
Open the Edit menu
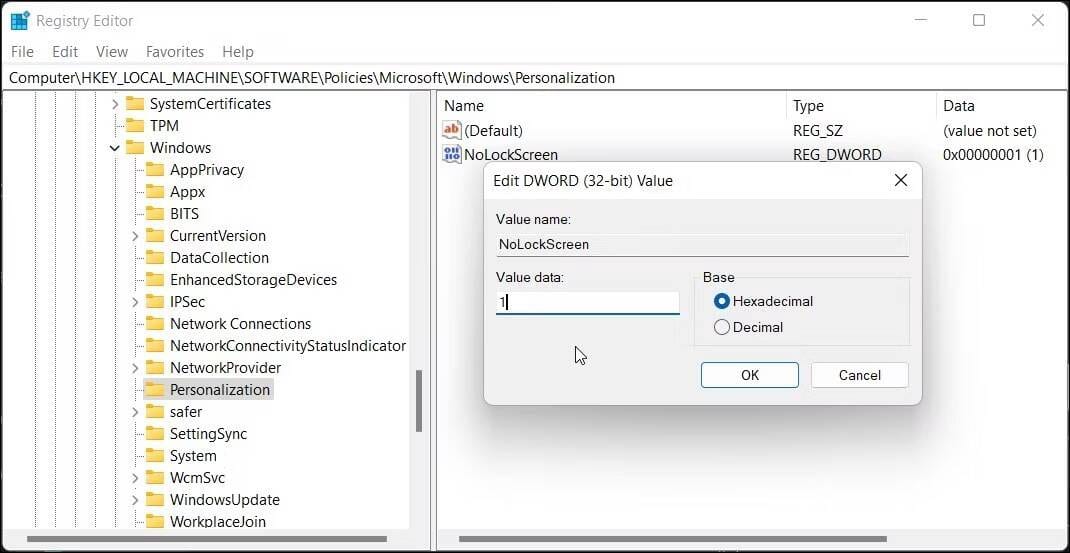pos(65,51)
